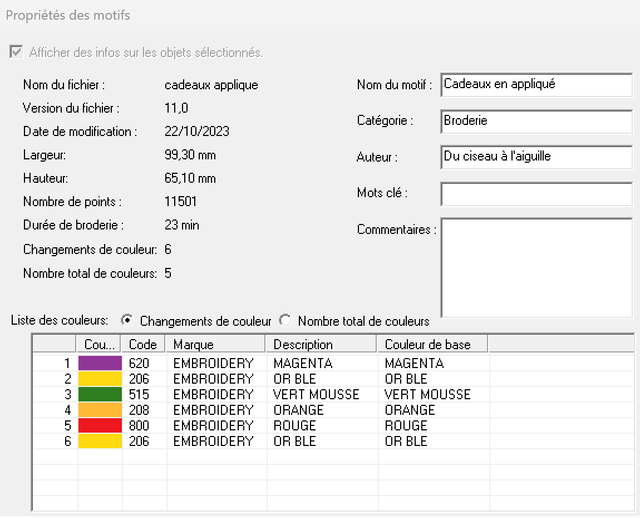Click the green swatch for Vert Mousse
The height and width of the screenshot is (518, 640).
click(x=100, y=394)
